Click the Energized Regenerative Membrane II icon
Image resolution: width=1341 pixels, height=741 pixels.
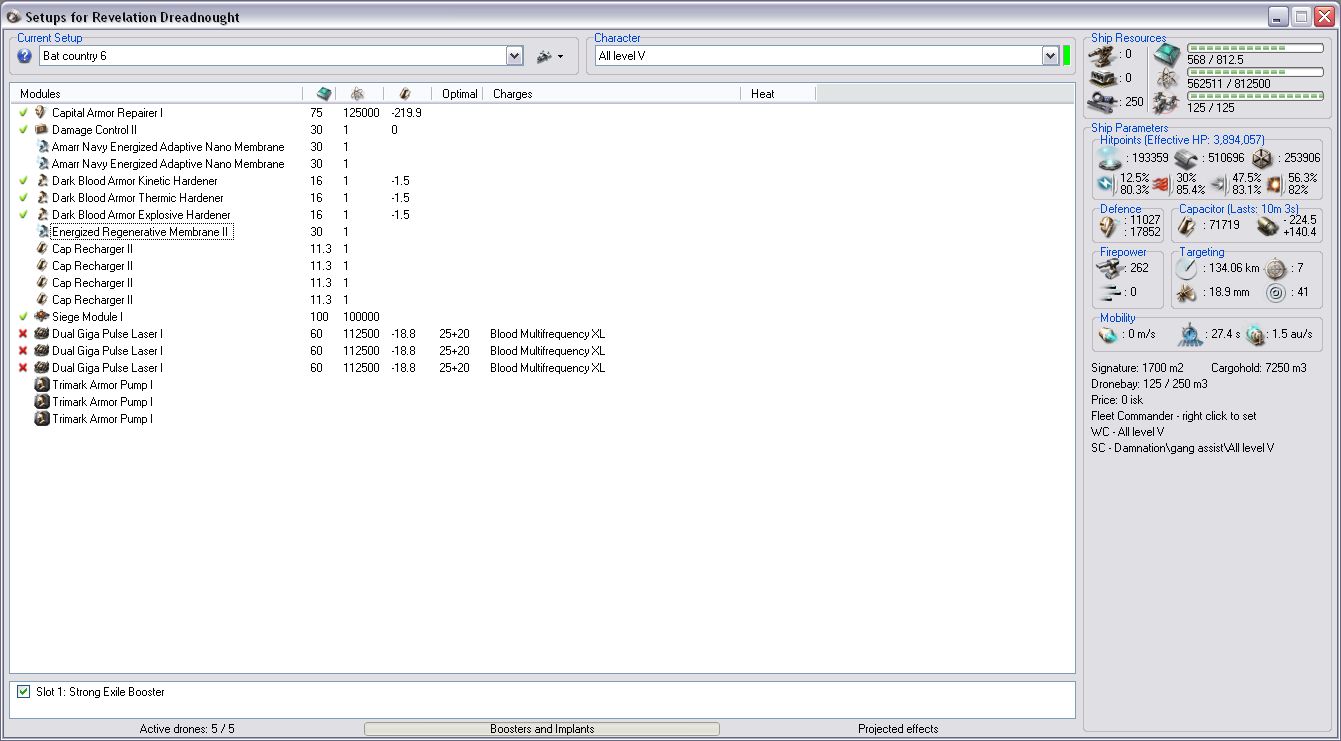click(42, 232)
